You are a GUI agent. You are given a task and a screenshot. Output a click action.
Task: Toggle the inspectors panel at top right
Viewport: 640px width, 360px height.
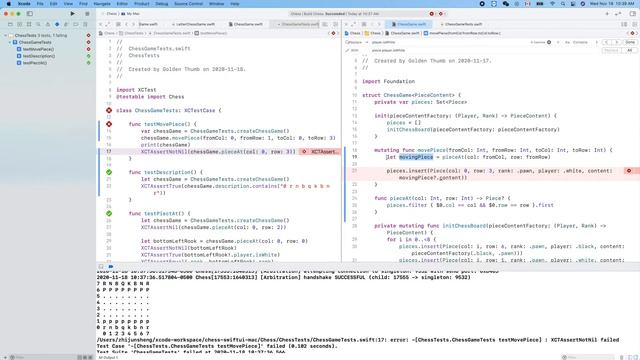632,14
